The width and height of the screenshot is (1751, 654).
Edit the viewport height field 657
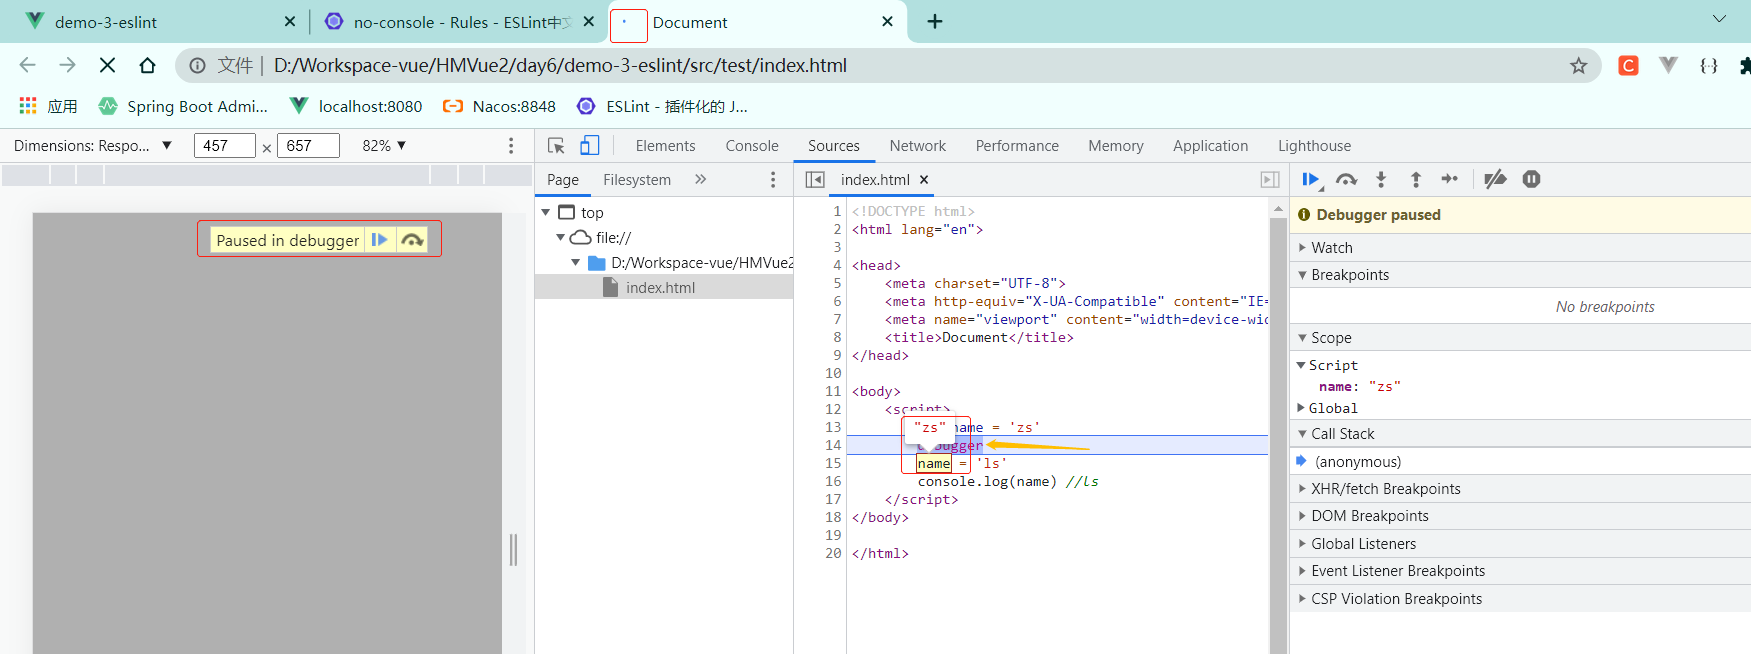pyautogui.click(x=308, y=146)
